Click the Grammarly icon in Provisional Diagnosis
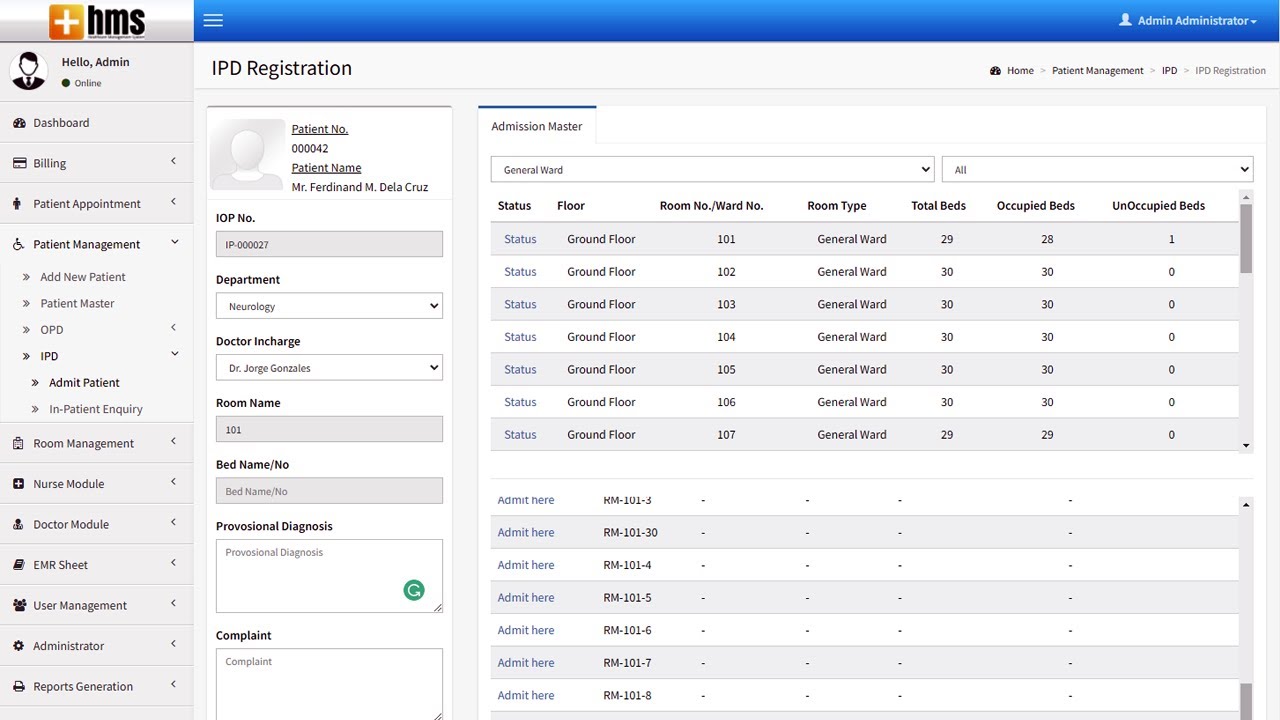The image size is (1280, 720). pyautogui.click(x=414, y=590)
